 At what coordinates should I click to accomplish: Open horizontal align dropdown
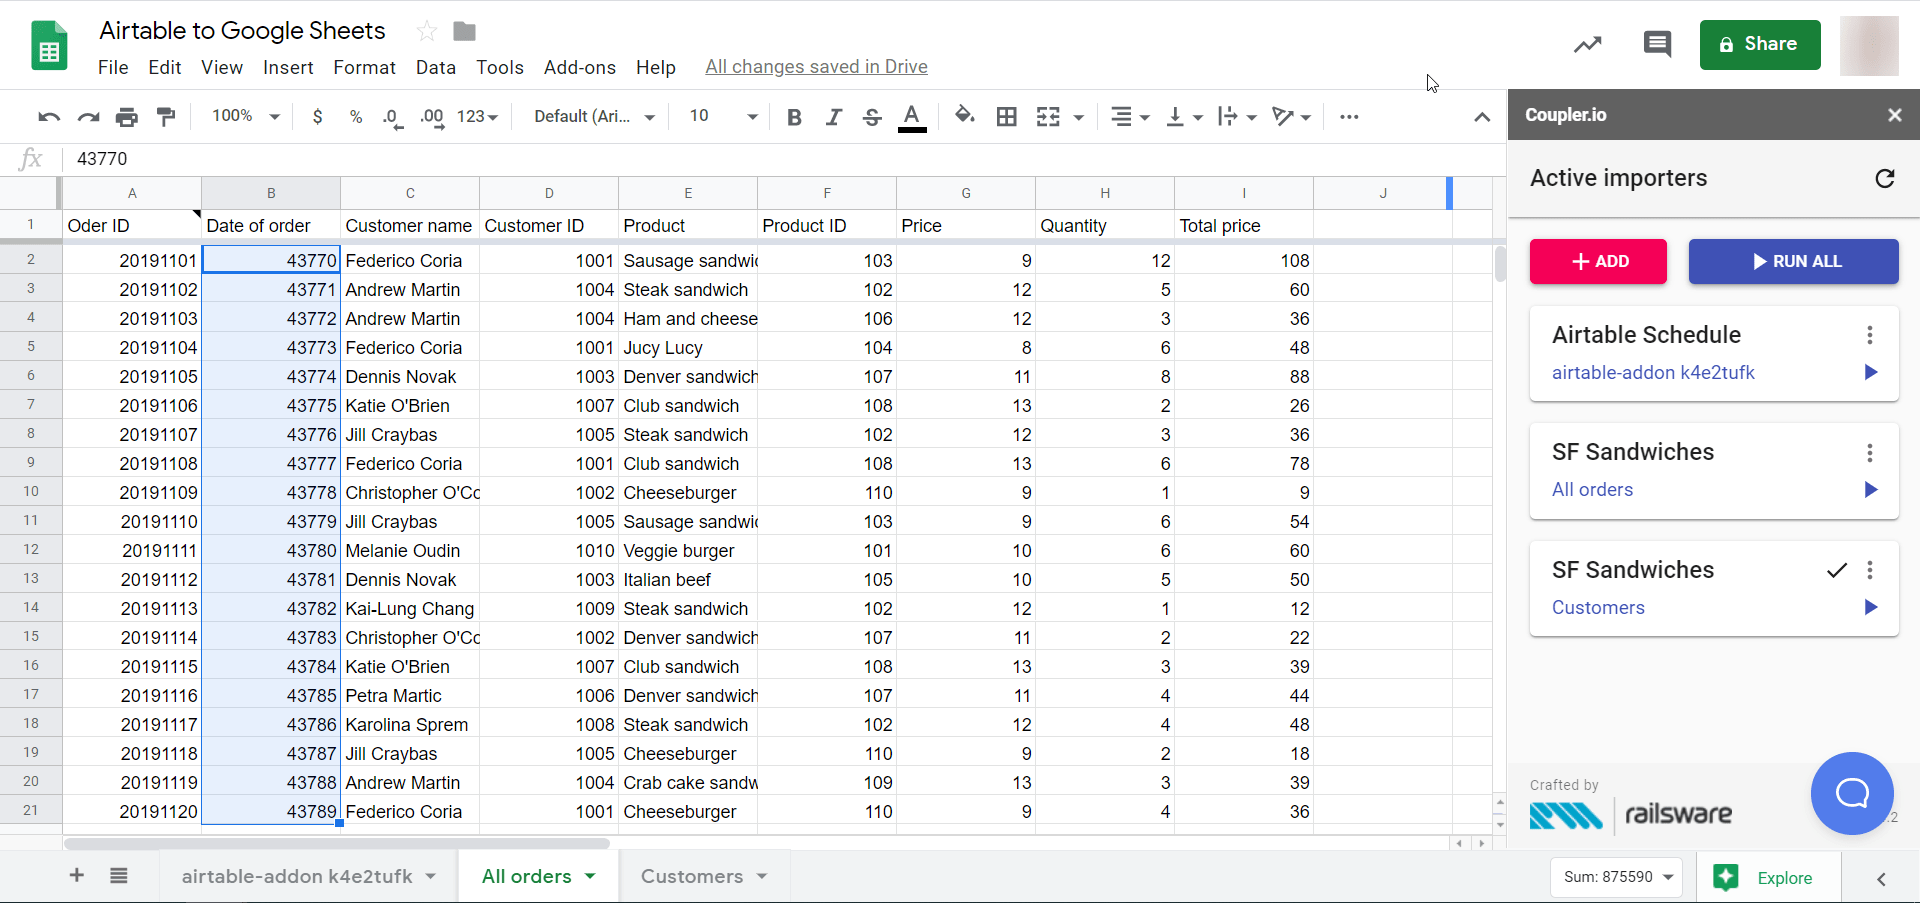(1131, 117)
